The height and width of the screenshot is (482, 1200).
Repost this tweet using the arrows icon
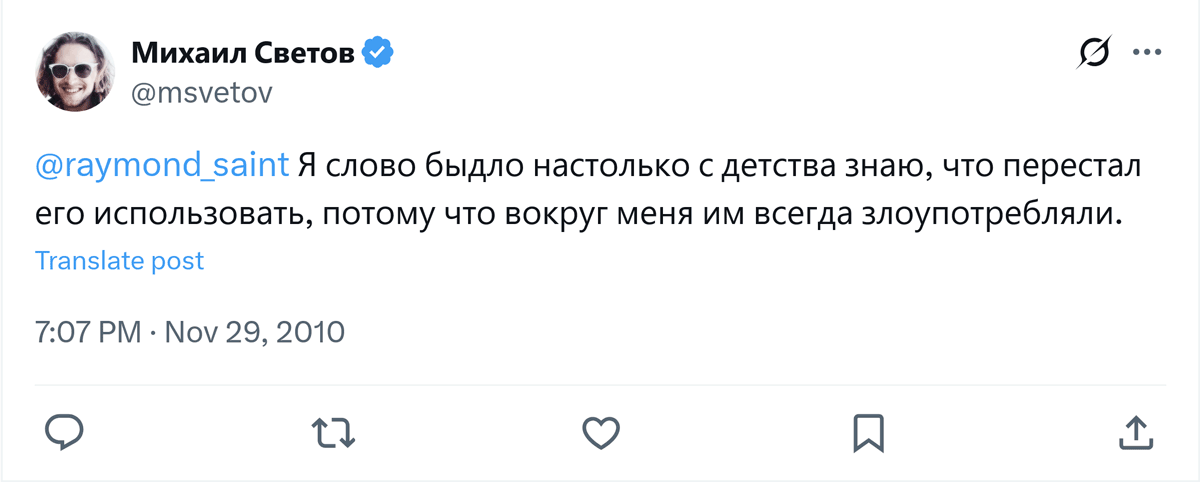click(x=333, y=432)
